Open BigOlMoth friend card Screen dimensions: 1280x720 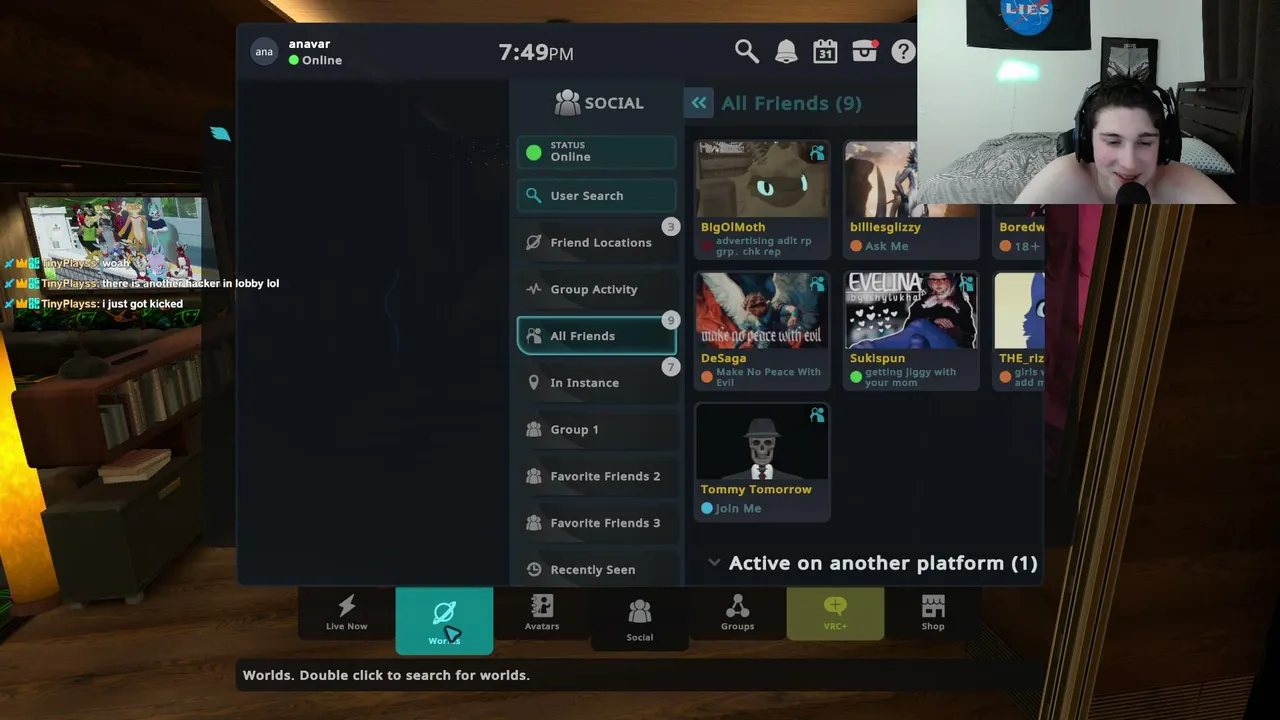coord(762,200)
